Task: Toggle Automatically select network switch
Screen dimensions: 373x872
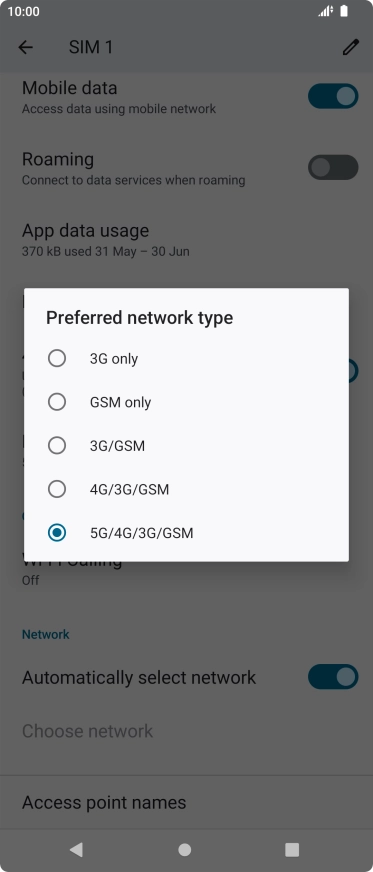Action: [x=333, y=677]
